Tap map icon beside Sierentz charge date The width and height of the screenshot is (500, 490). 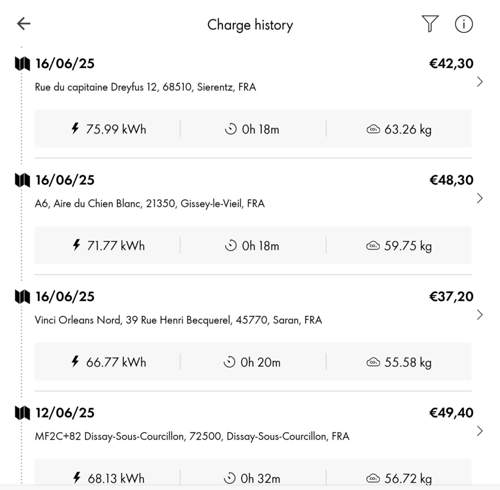[22, 63]
